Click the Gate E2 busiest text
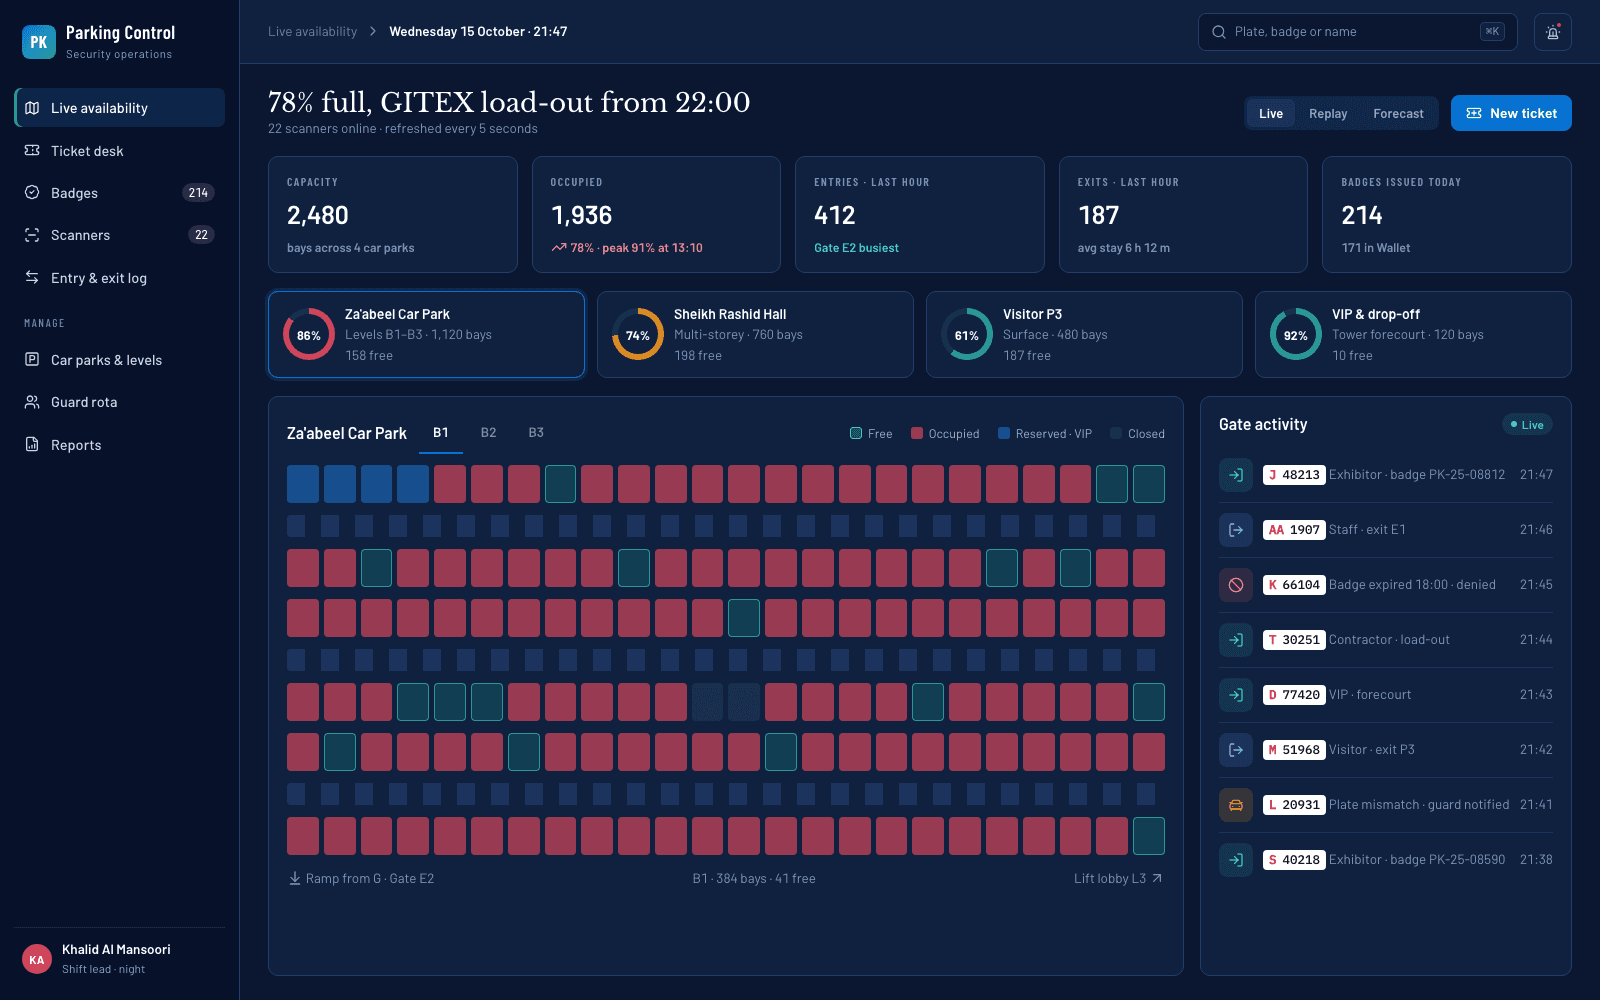This screenshot has height=1000, width=1600. coord(856,248)
